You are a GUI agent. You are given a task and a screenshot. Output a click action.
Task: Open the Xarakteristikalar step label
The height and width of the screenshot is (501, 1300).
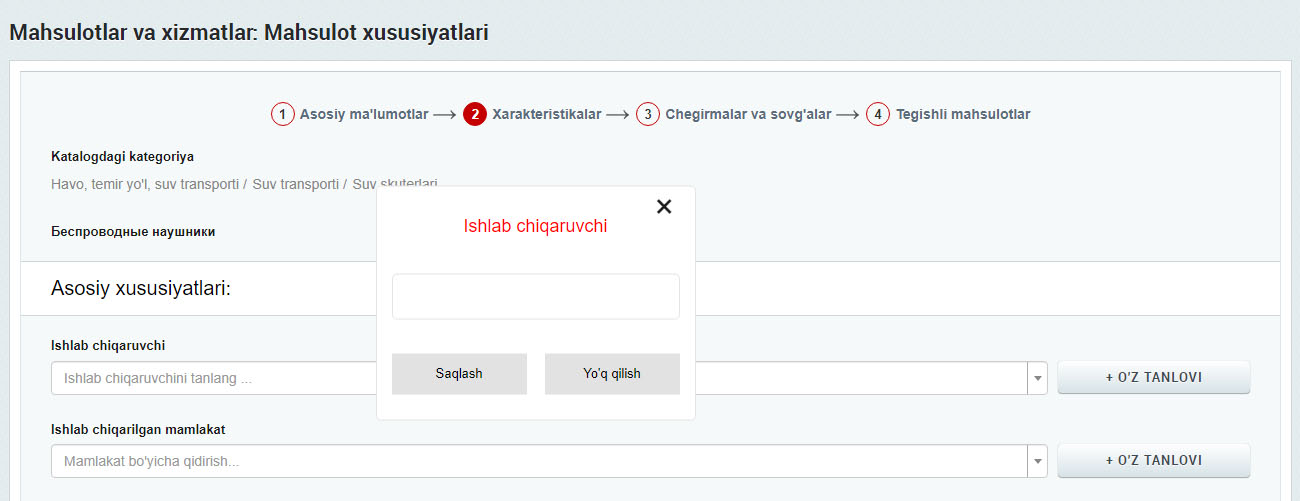pyautogui.click(x=546, y=114)
